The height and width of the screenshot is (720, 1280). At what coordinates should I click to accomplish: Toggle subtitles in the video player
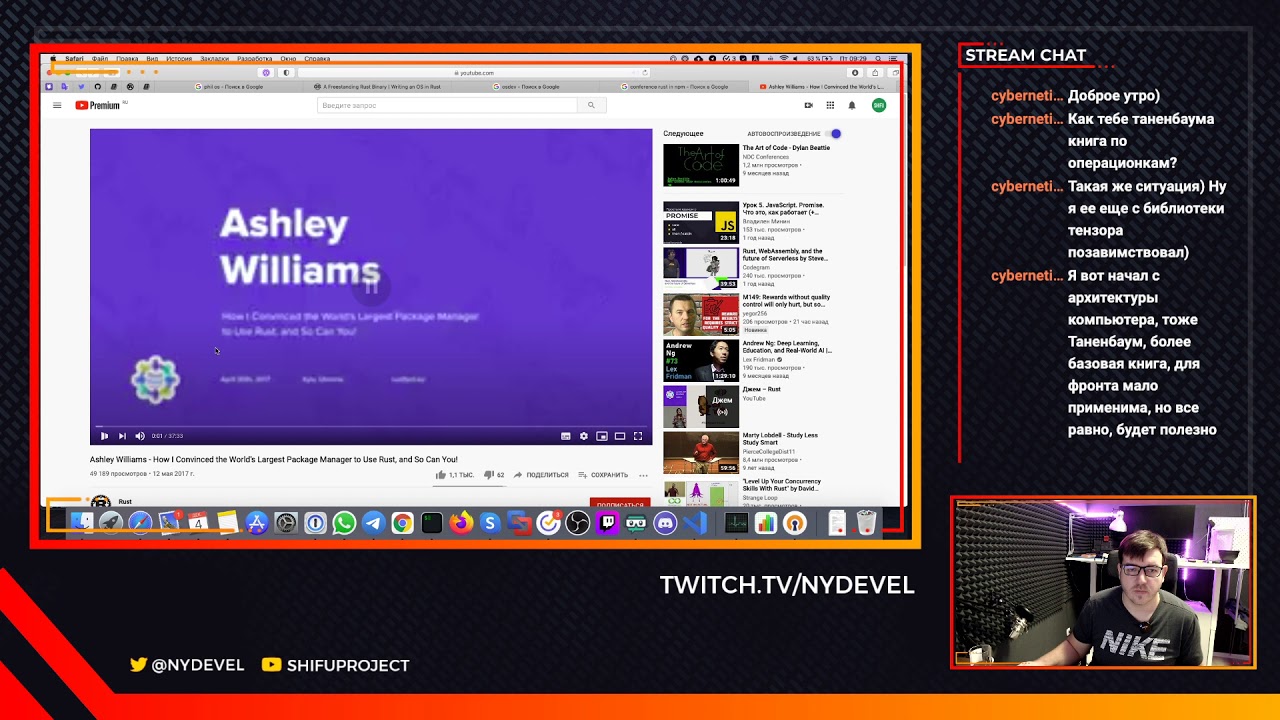(x=566, y=436)
